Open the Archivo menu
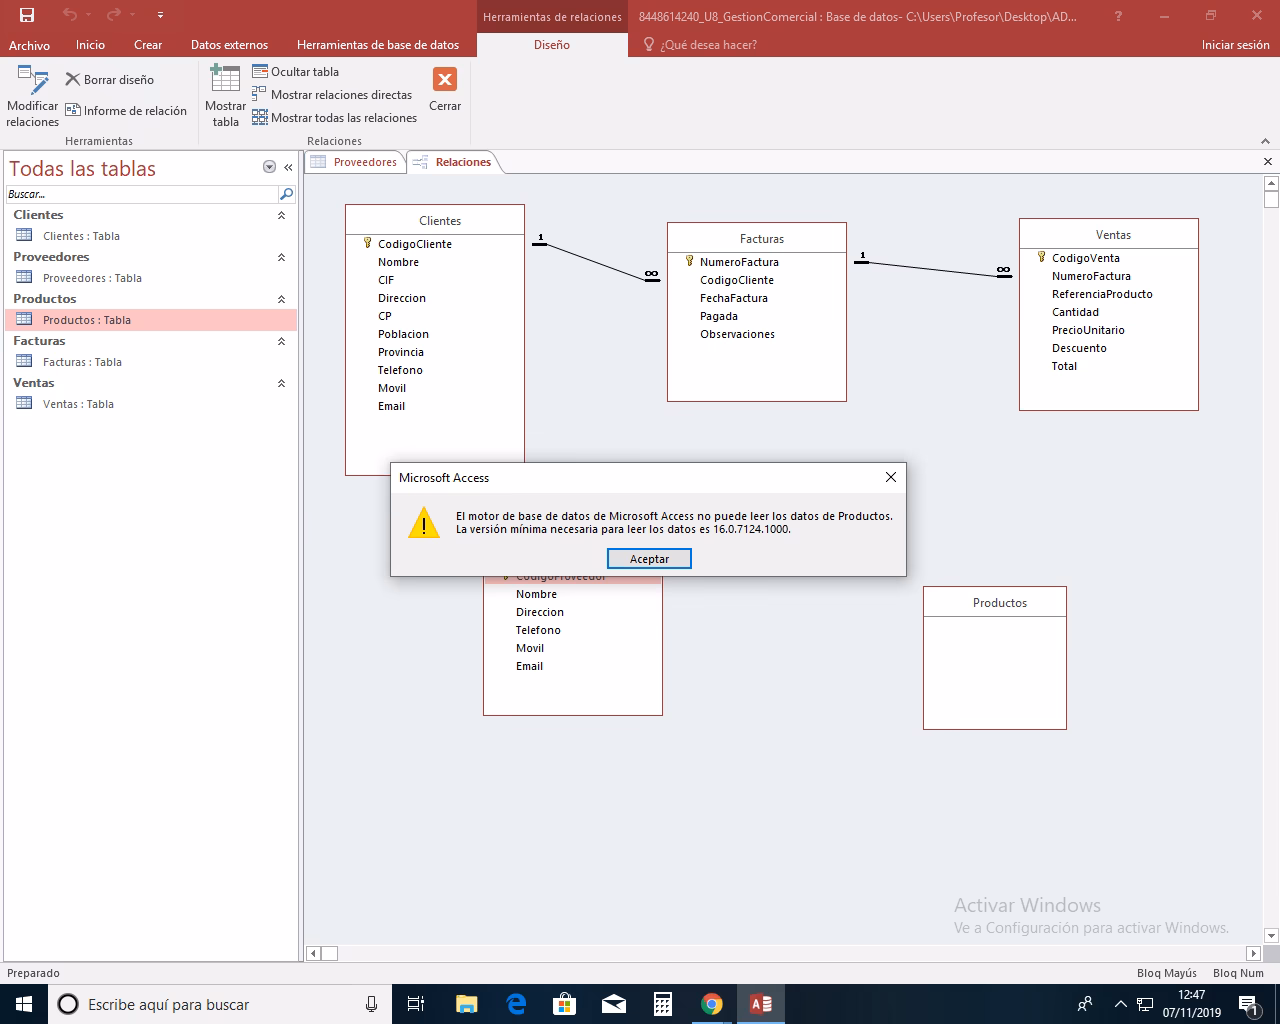This screenshot has height=1024, width=1280. point(29,45)
